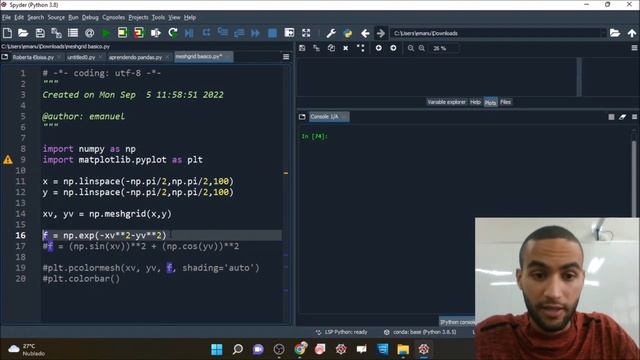Copy plot to clipboard
The image size is (640, 360).
tap(331, 48)
